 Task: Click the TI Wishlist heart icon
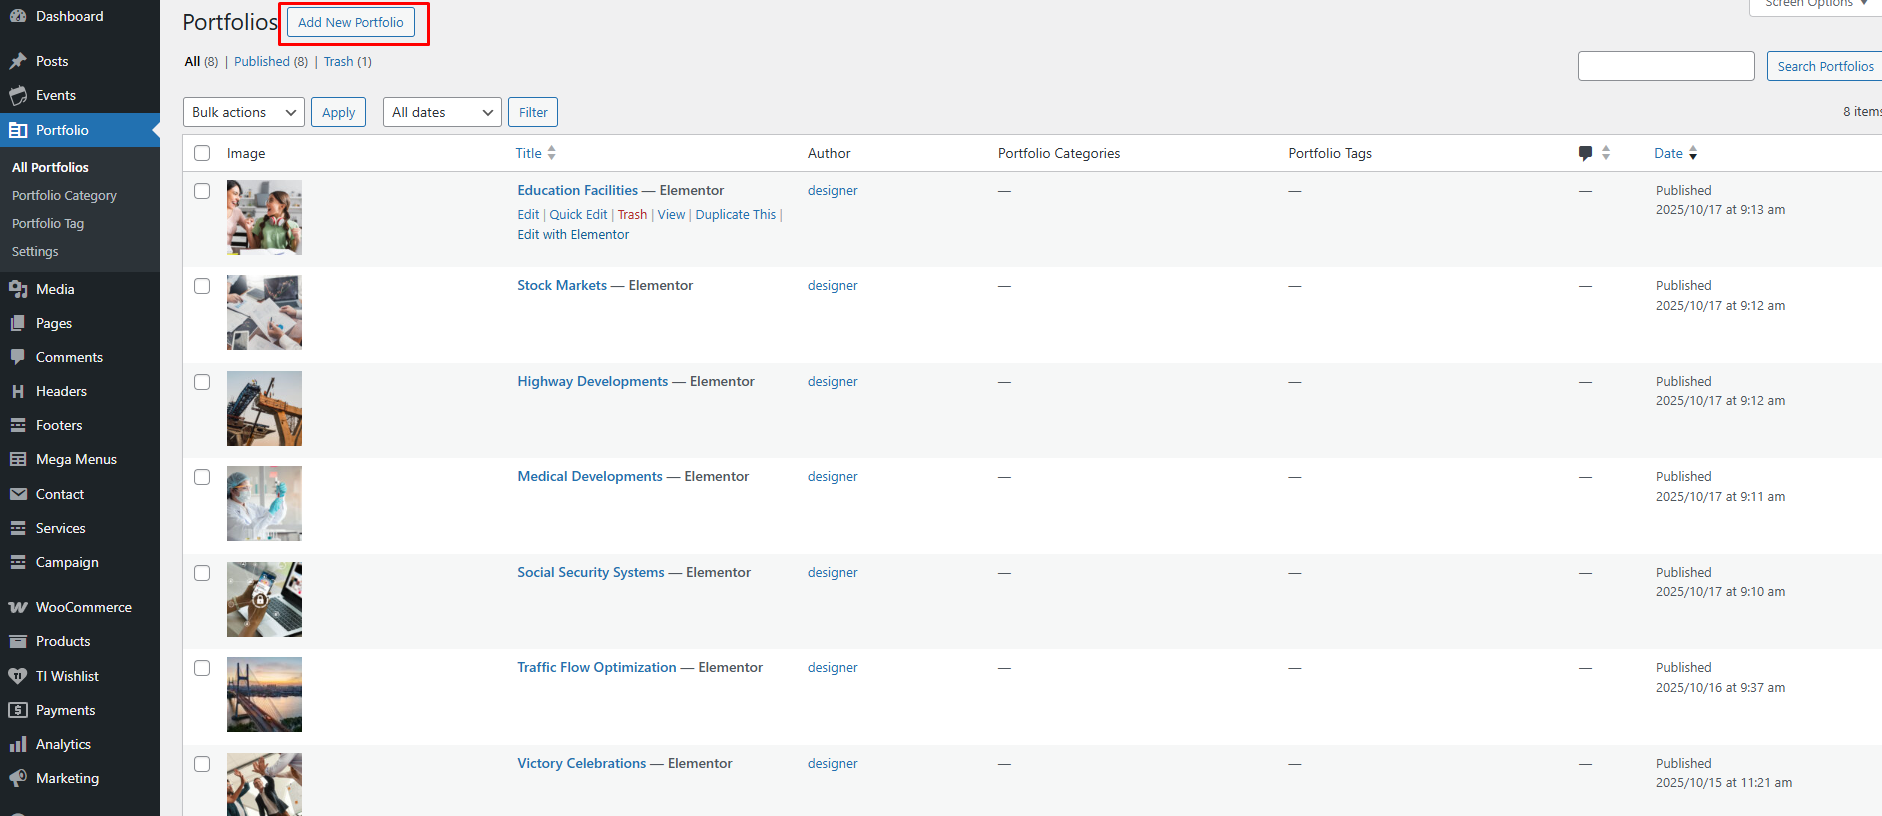(x=18, y=676)
